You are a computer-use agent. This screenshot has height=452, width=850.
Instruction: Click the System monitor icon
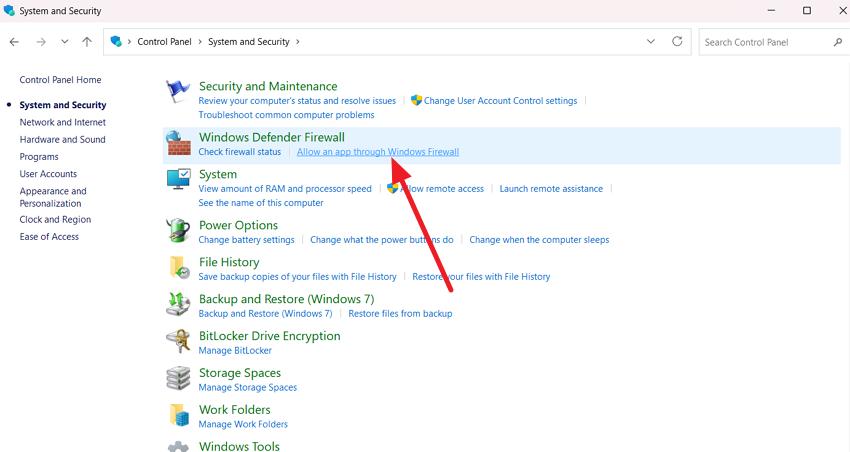[x=178, y=179]
